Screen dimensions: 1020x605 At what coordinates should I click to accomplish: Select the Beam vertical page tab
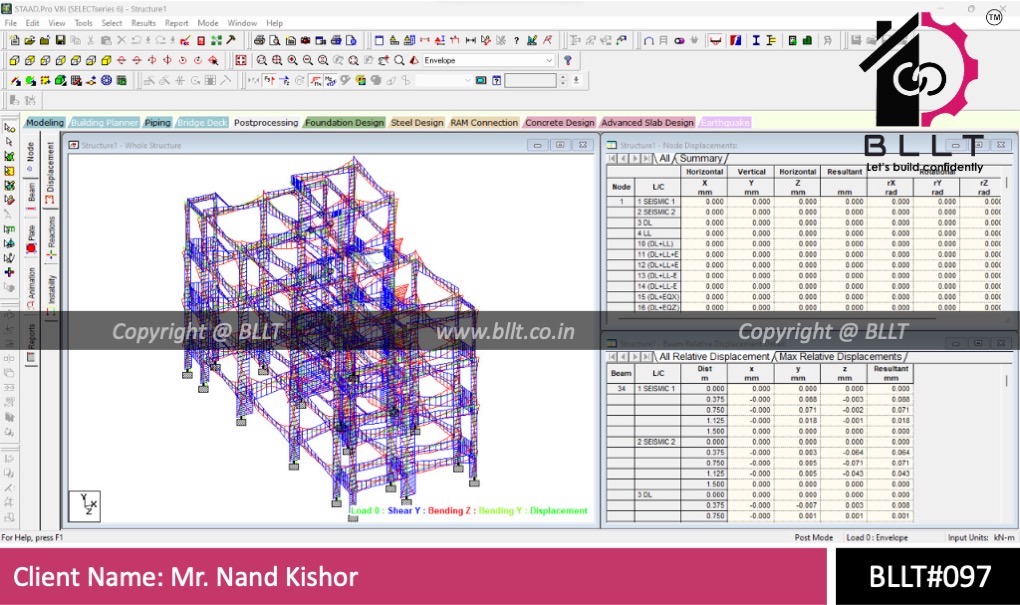pos(31,195)
